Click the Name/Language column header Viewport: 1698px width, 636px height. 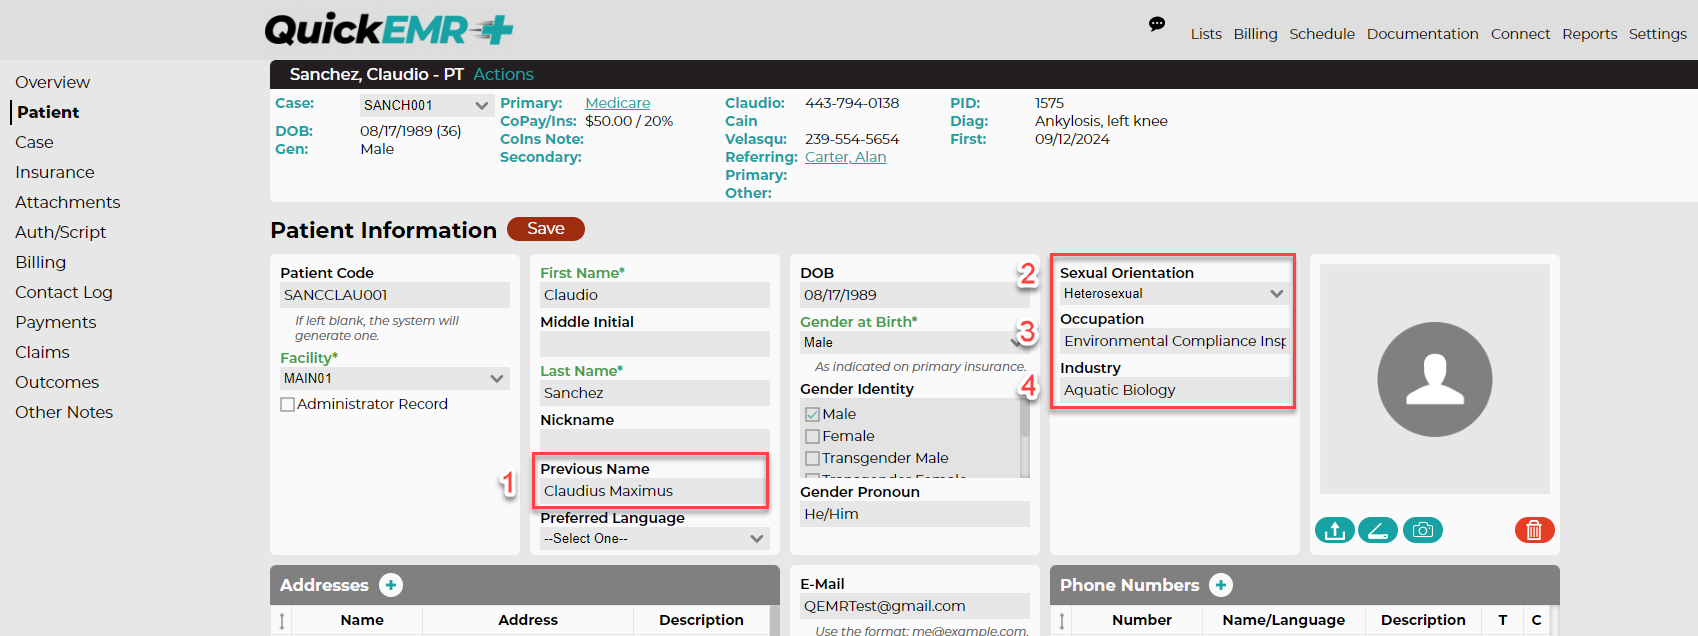1283,620
